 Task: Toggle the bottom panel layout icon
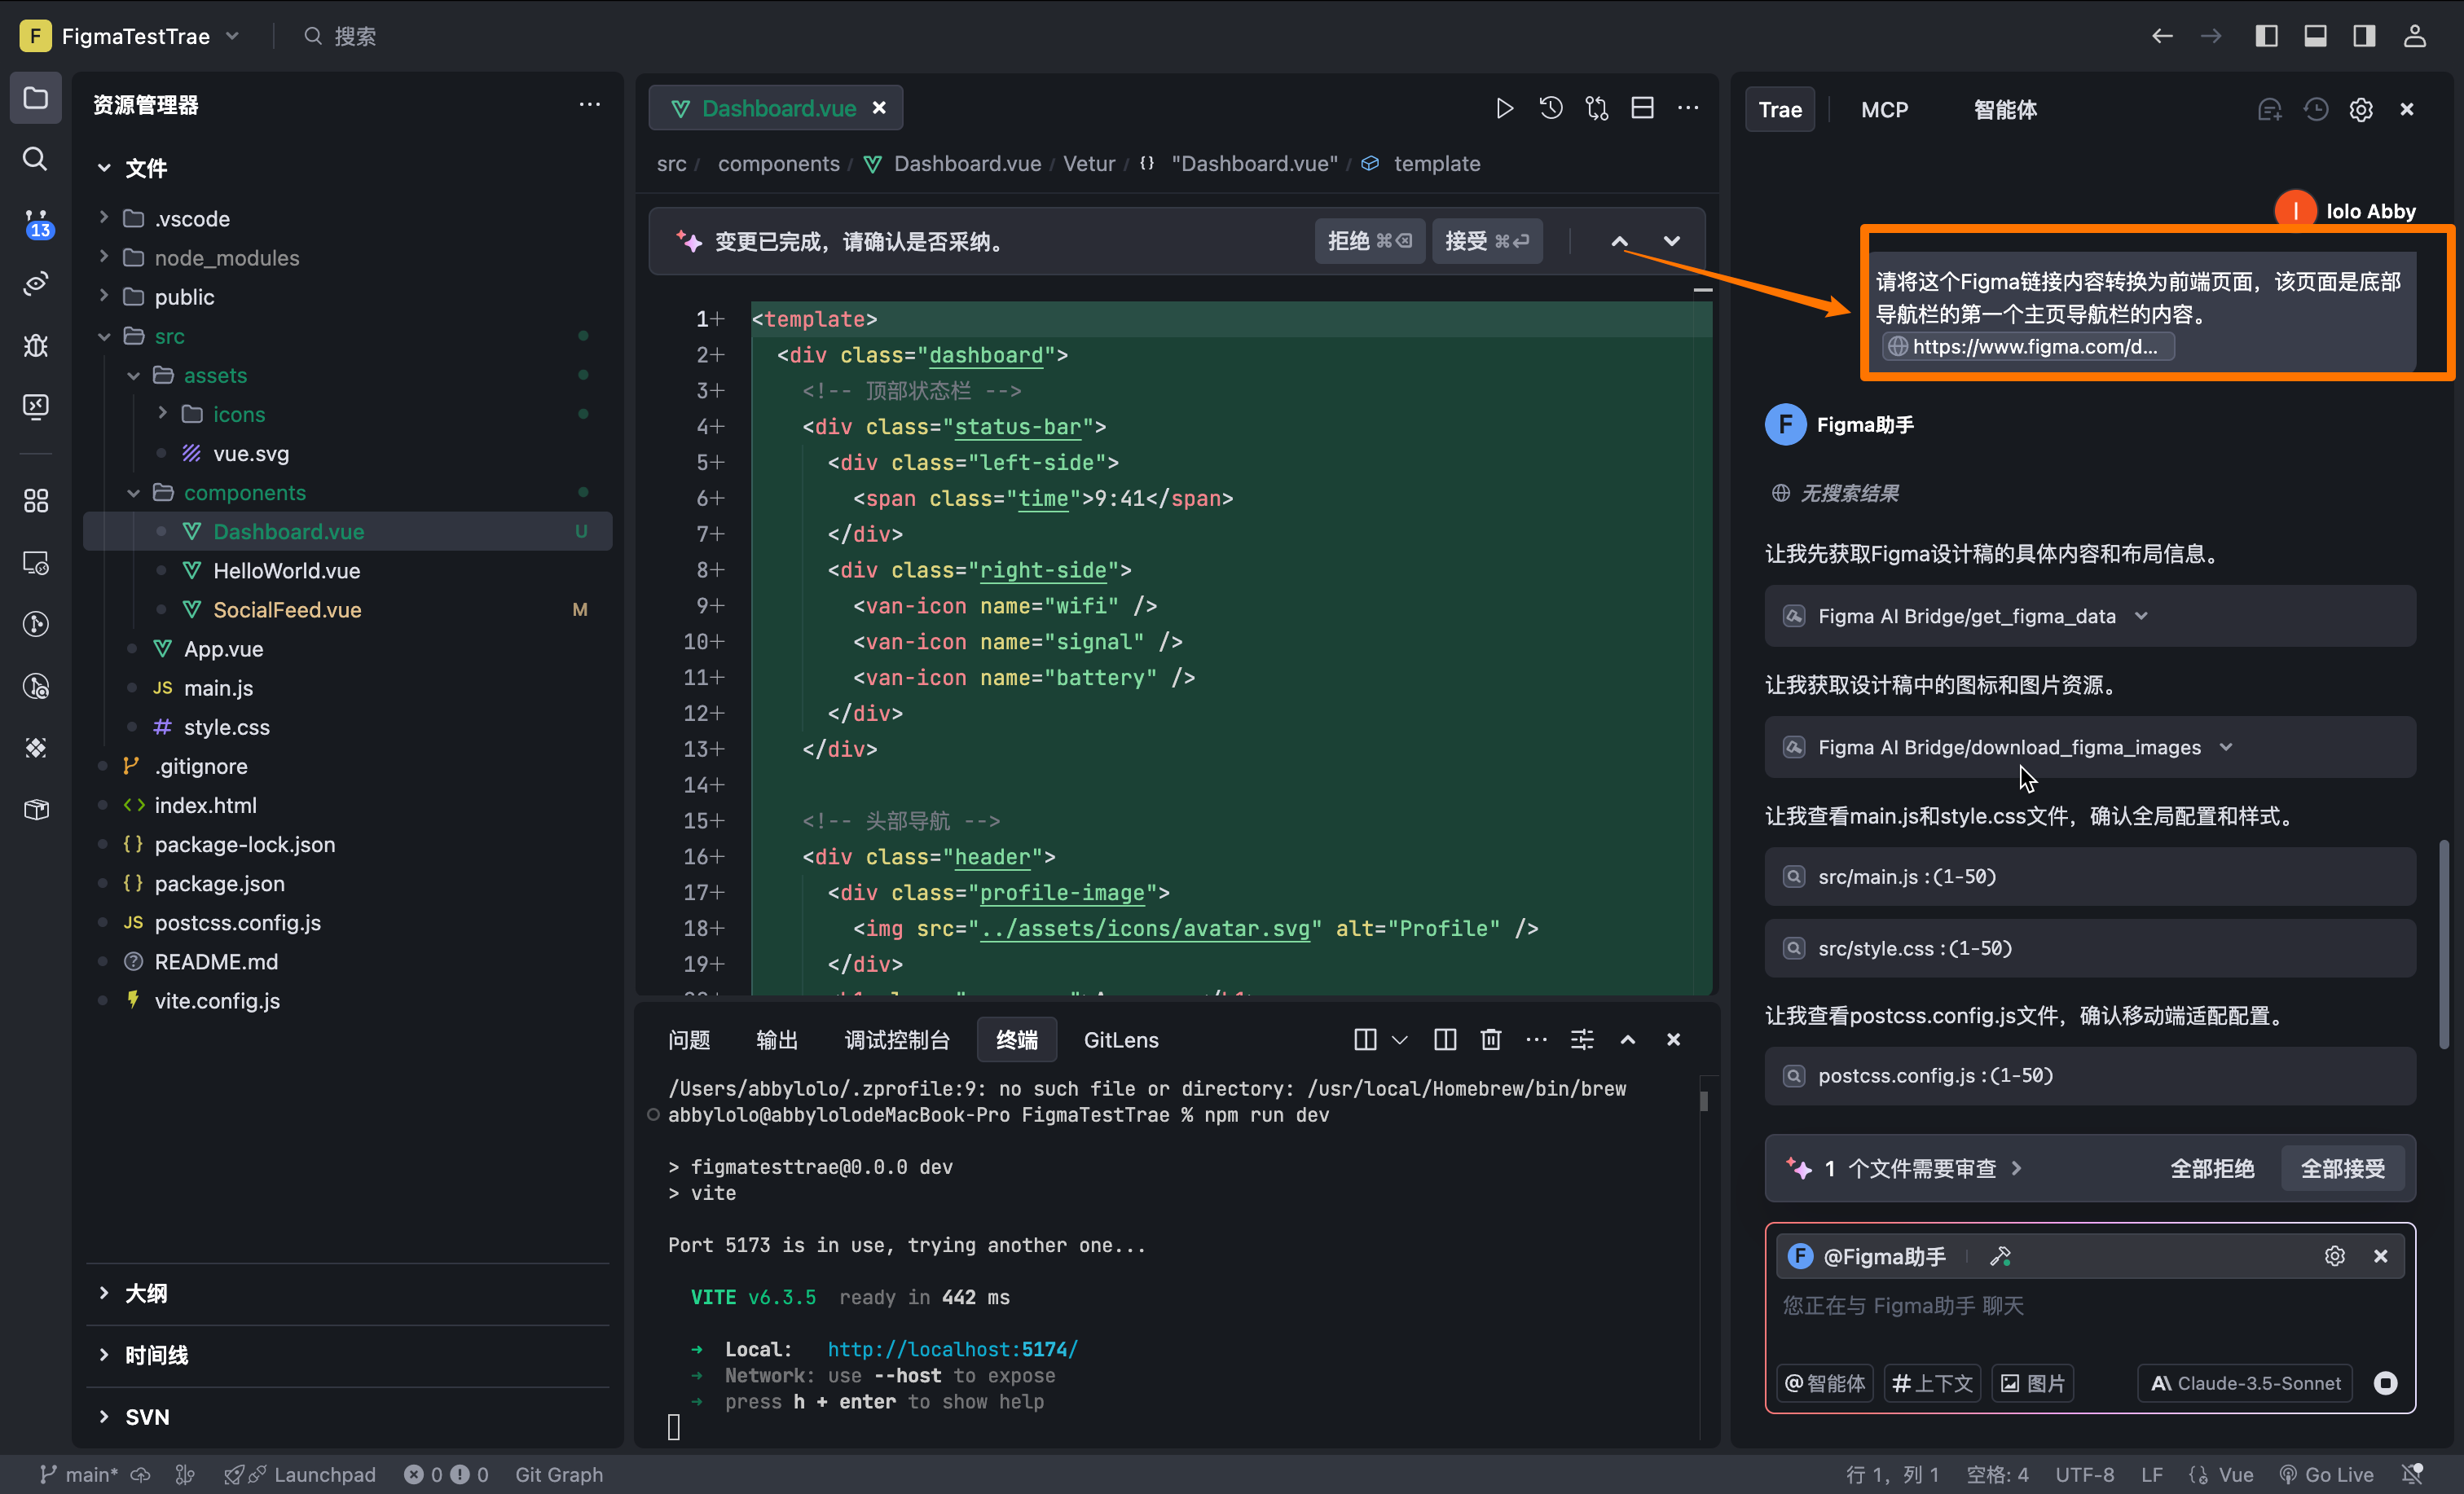(2316, 36)
